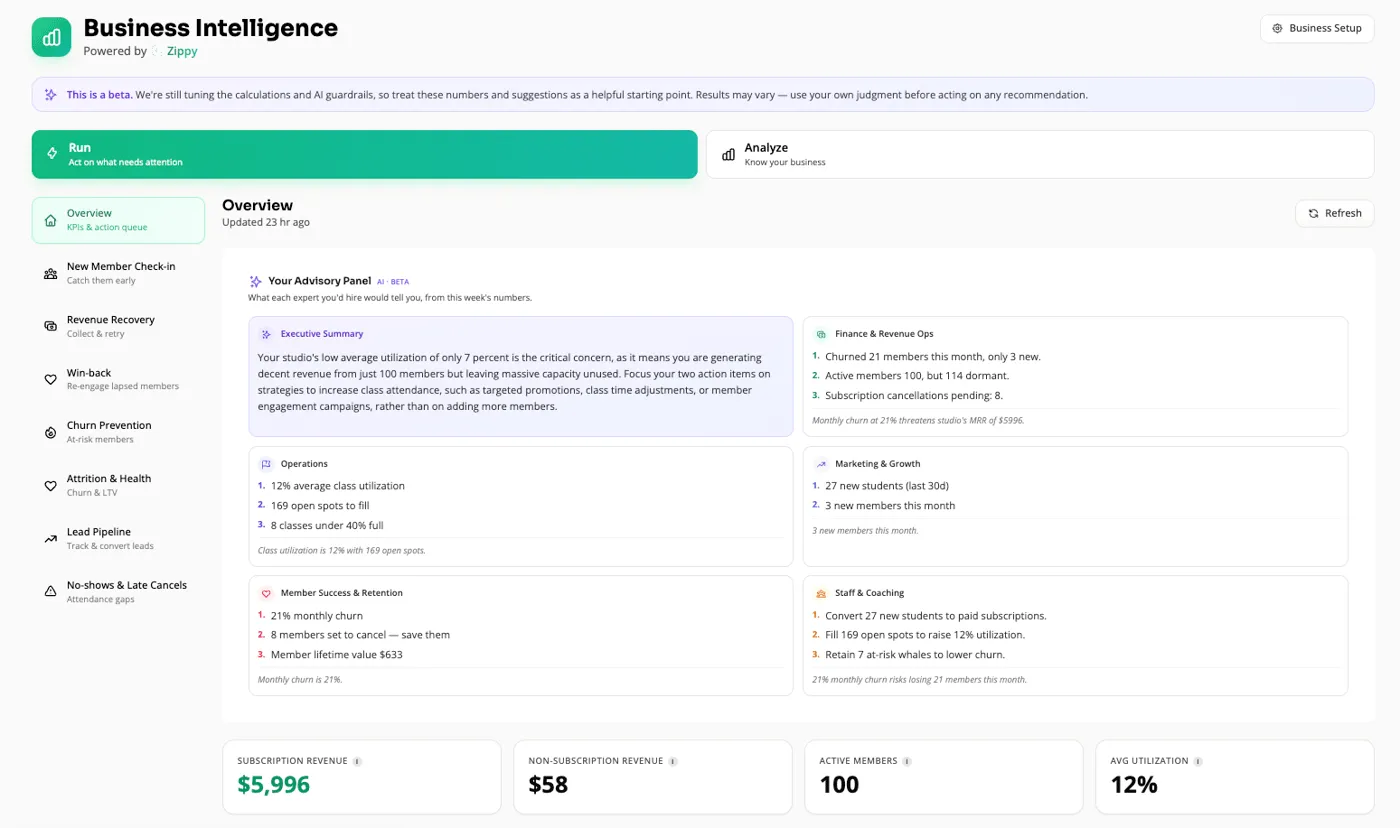Select Overview in the sidebar
This screenshot has height=828, width=1400.
tap(118, 220)
